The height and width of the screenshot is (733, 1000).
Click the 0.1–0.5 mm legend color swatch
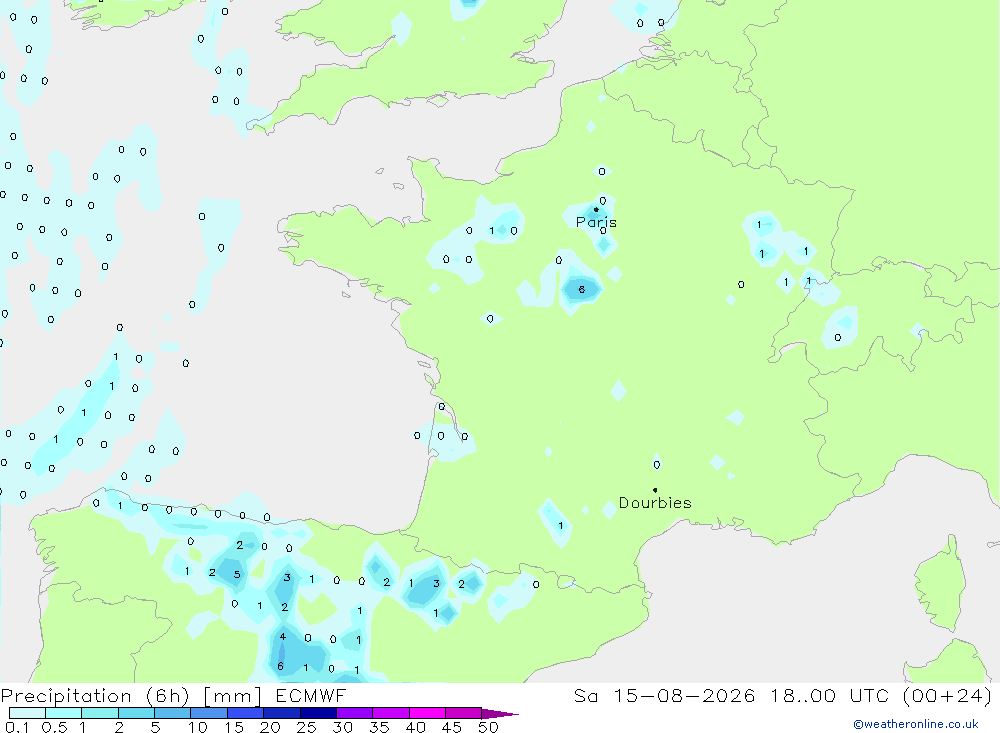pos(27,713)
